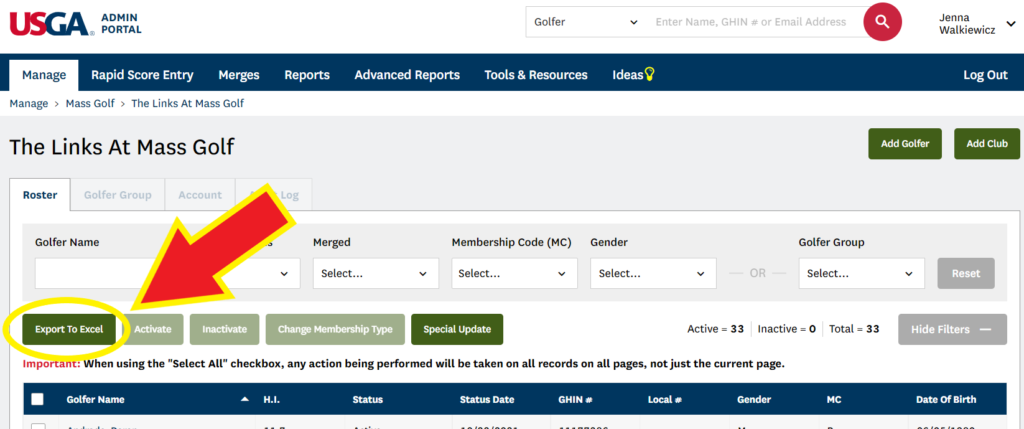This screenshot has height=429, width=1024.
Task: Switch to the Account tab
Action: point(200,195)
